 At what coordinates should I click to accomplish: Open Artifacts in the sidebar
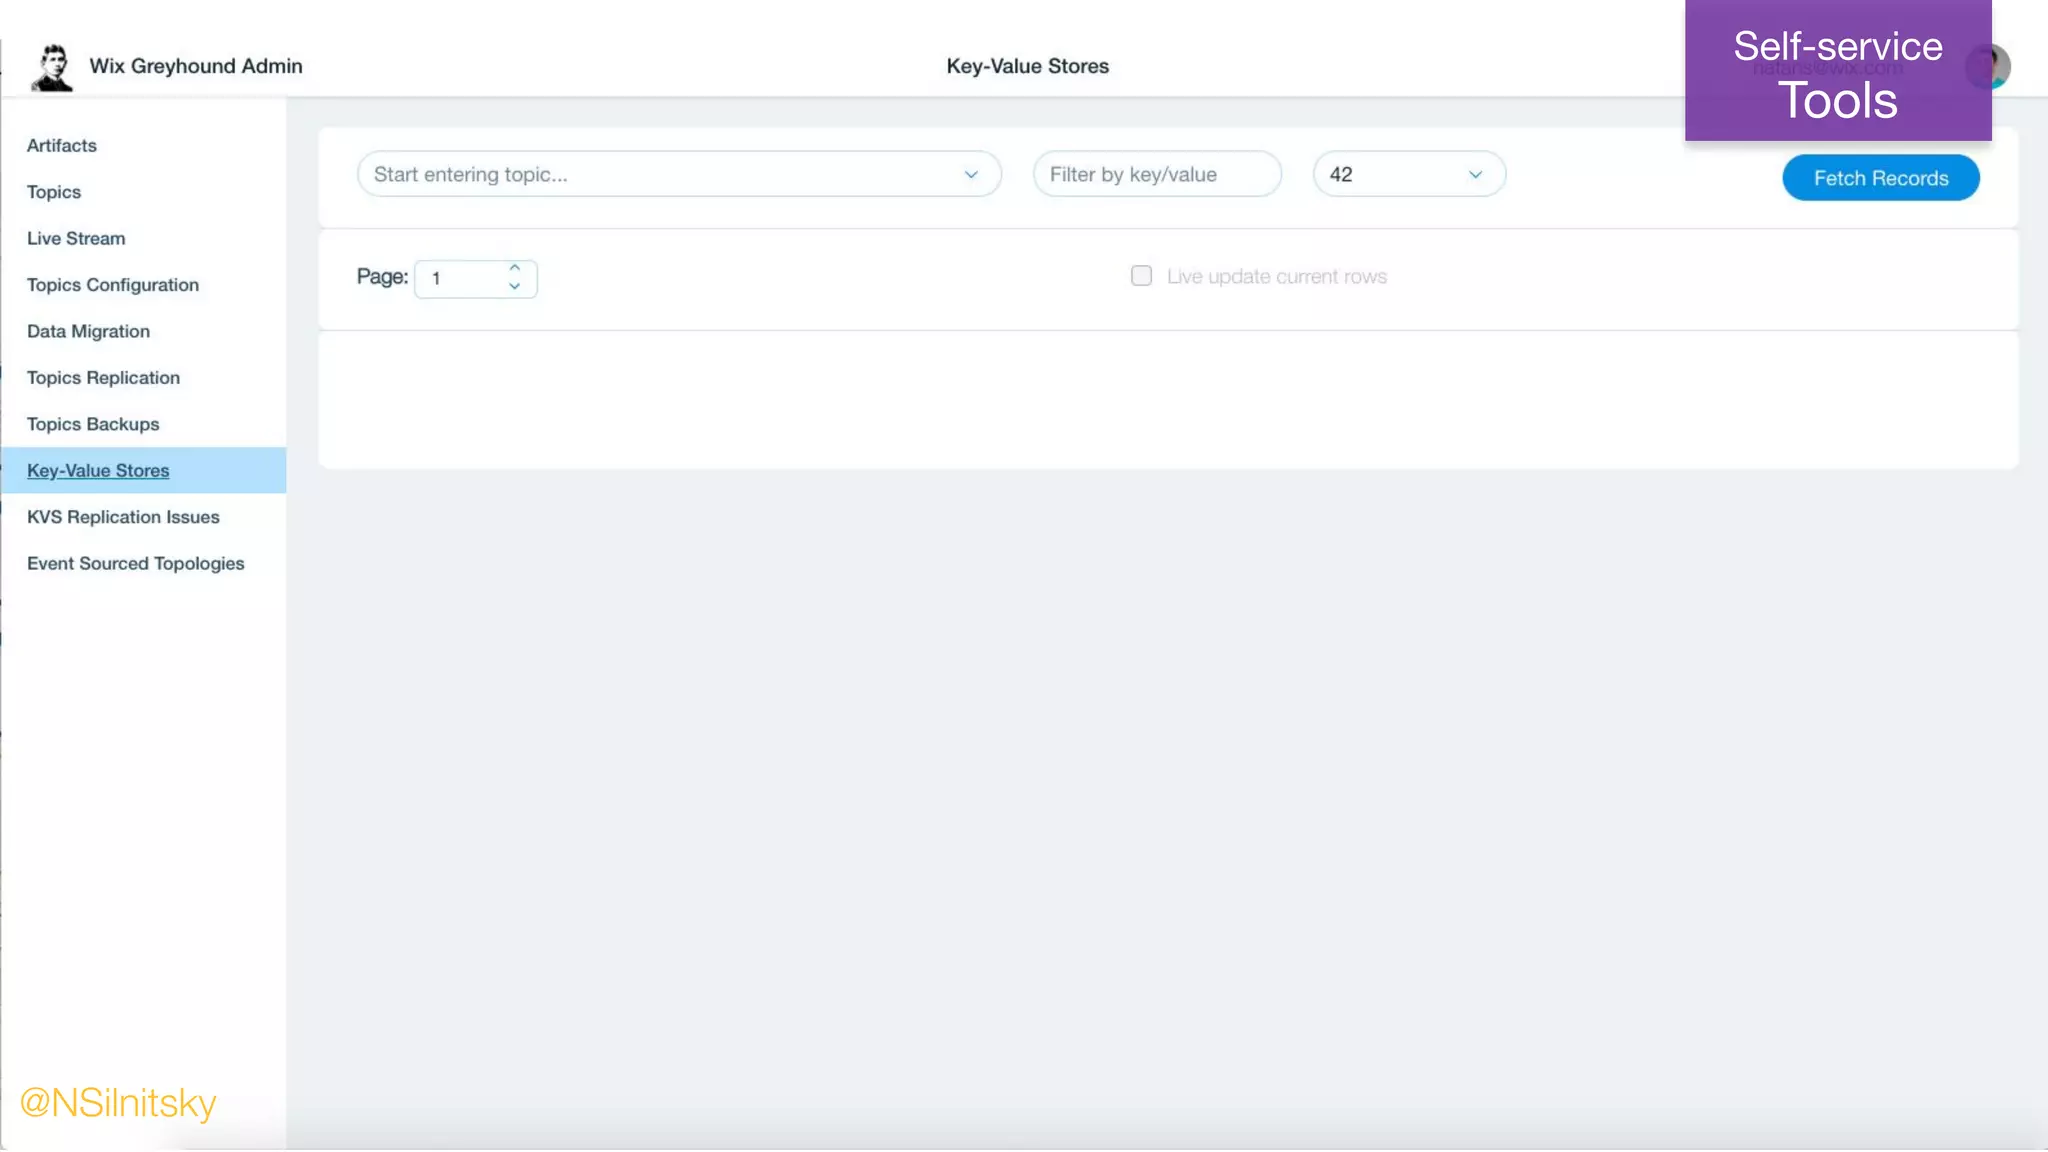62,146
